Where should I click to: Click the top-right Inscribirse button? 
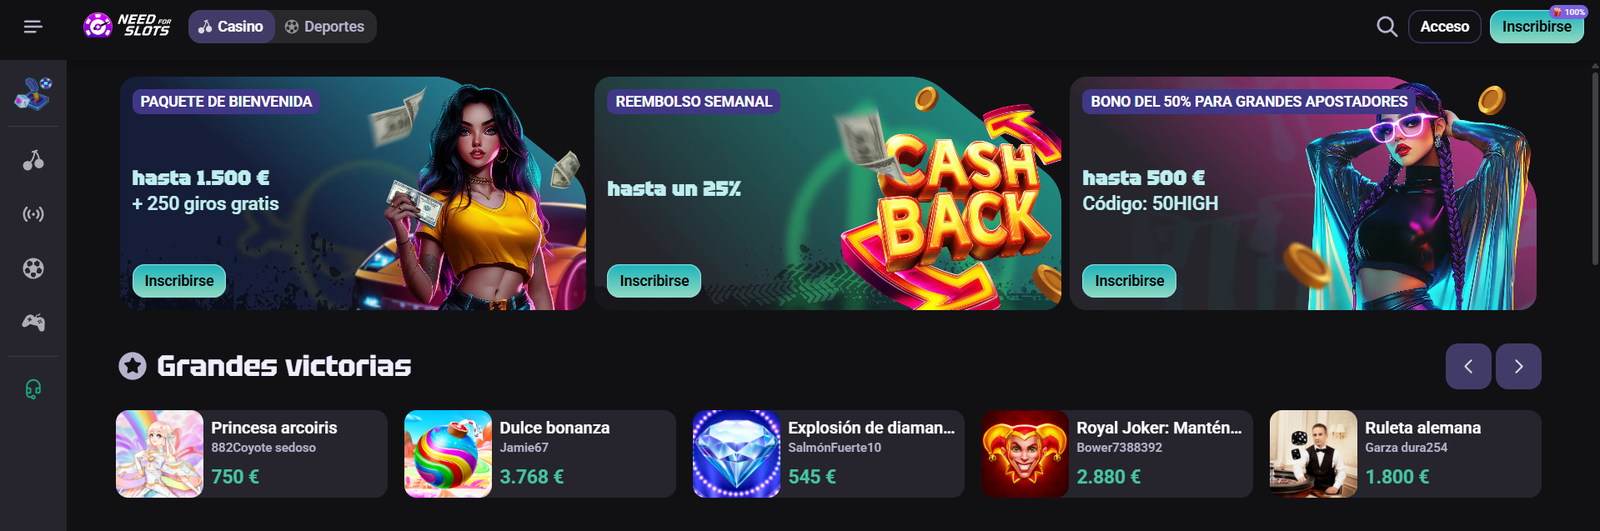coord(1536,27)
